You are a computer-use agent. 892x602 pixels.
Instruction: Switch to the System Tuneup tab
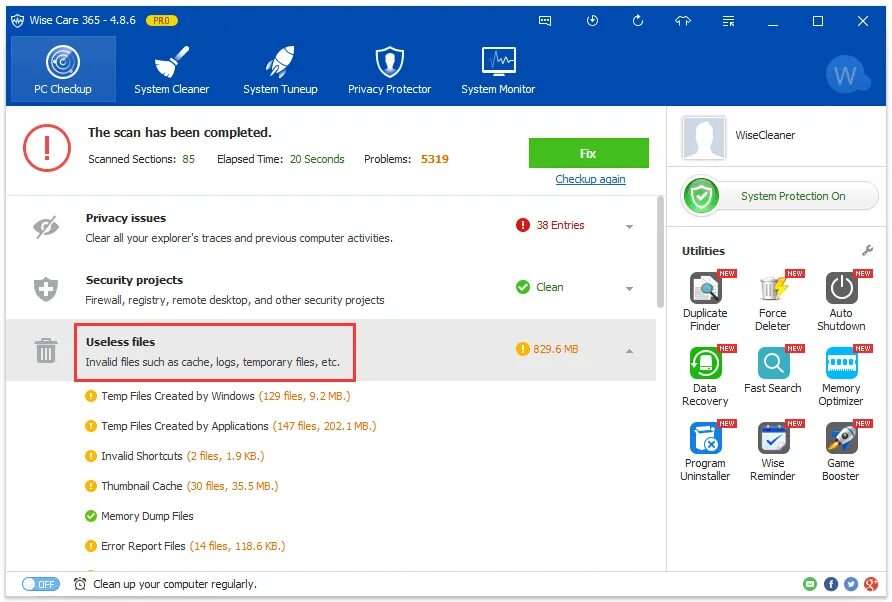tap(280, 69)
